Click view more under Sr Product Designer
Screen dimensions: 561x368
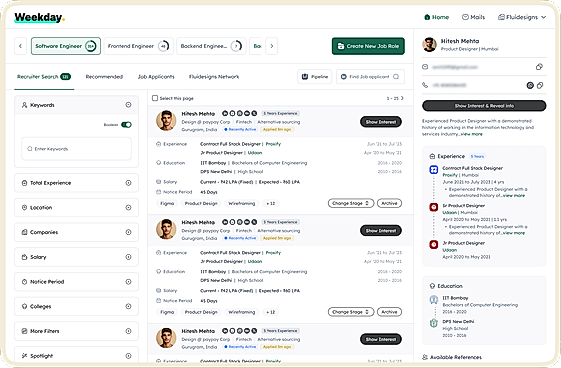click(x=514, y=233)
